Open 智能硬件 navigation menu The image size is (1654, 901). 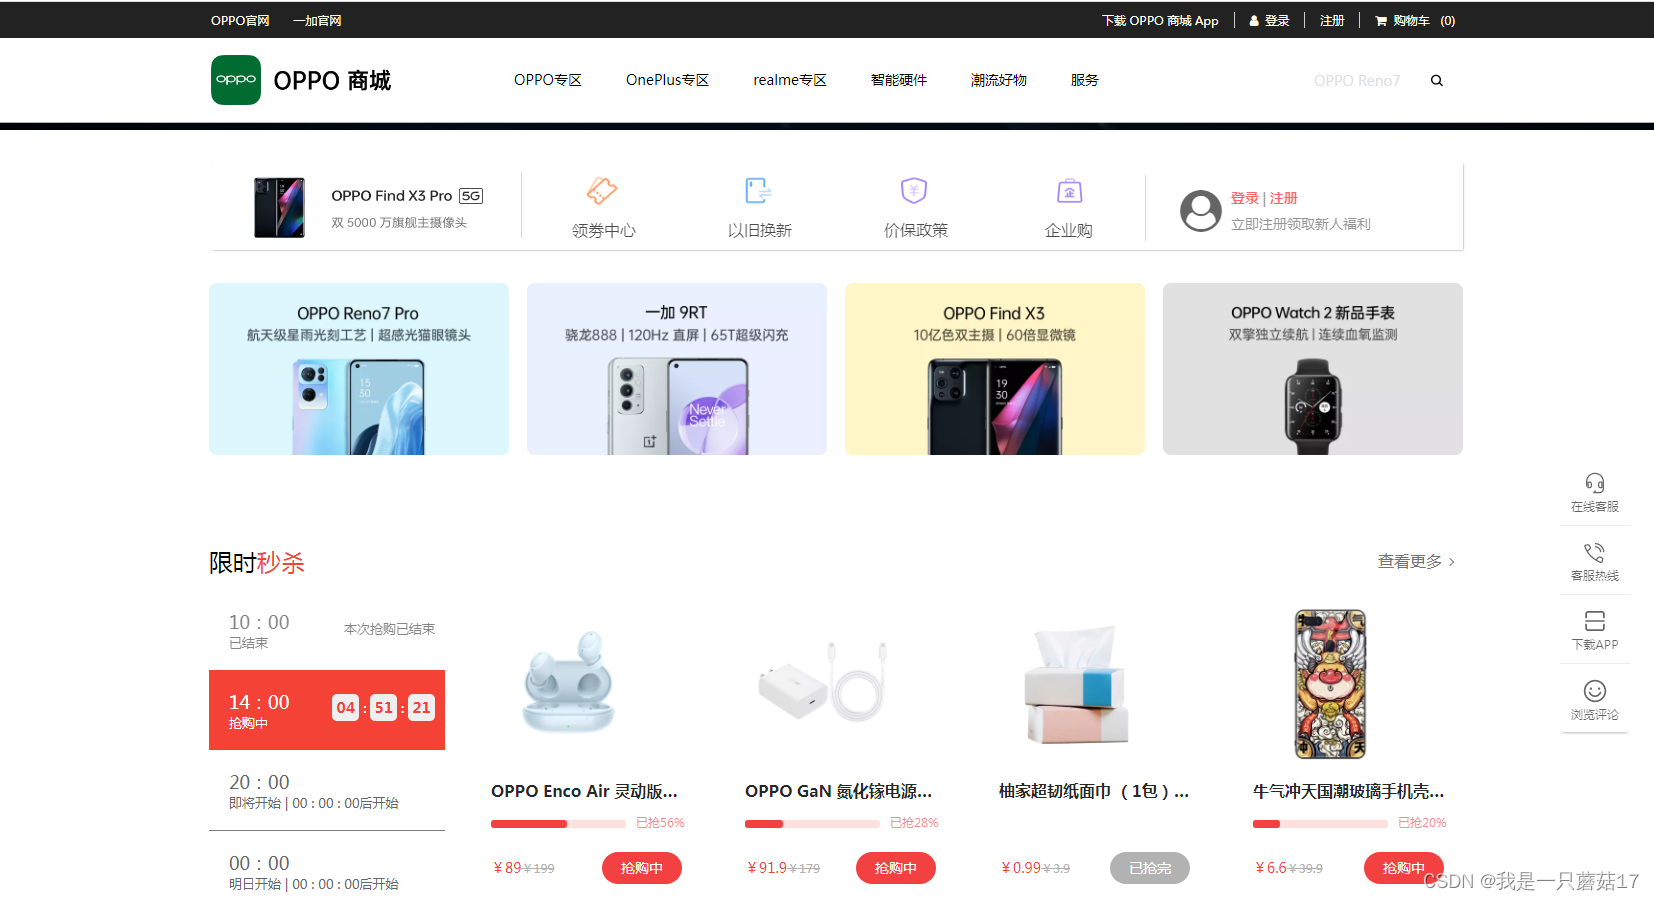[x=899, y=80]
